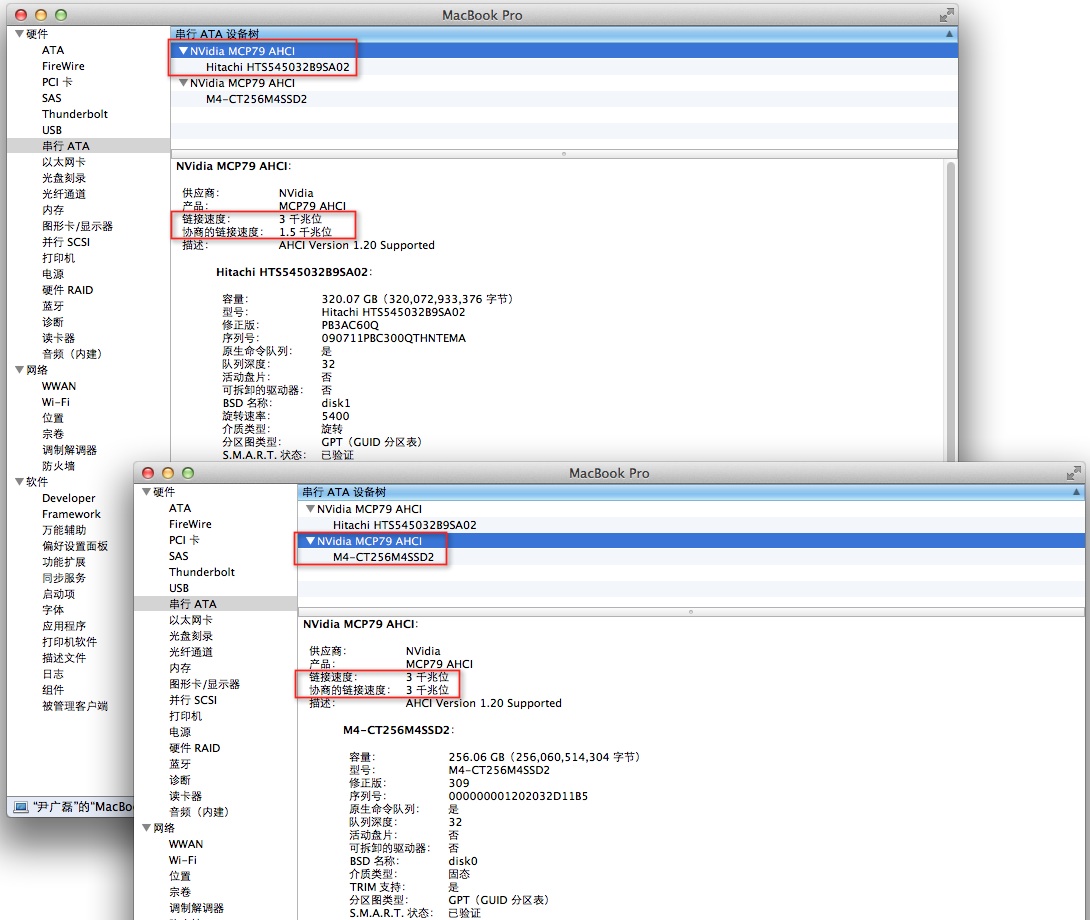Image resolution: width=1090 pixels, height=920 pixels.
Task: Open 蓝牙 in the back window sidebar
Action: point(53,306)
